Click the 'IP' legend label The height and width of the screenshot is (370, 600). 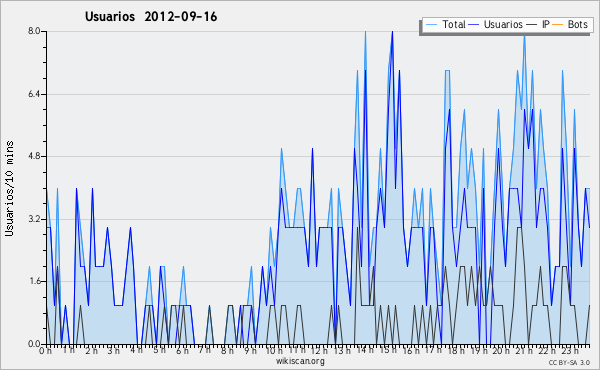pyautogui.click(x=546, y=24)
